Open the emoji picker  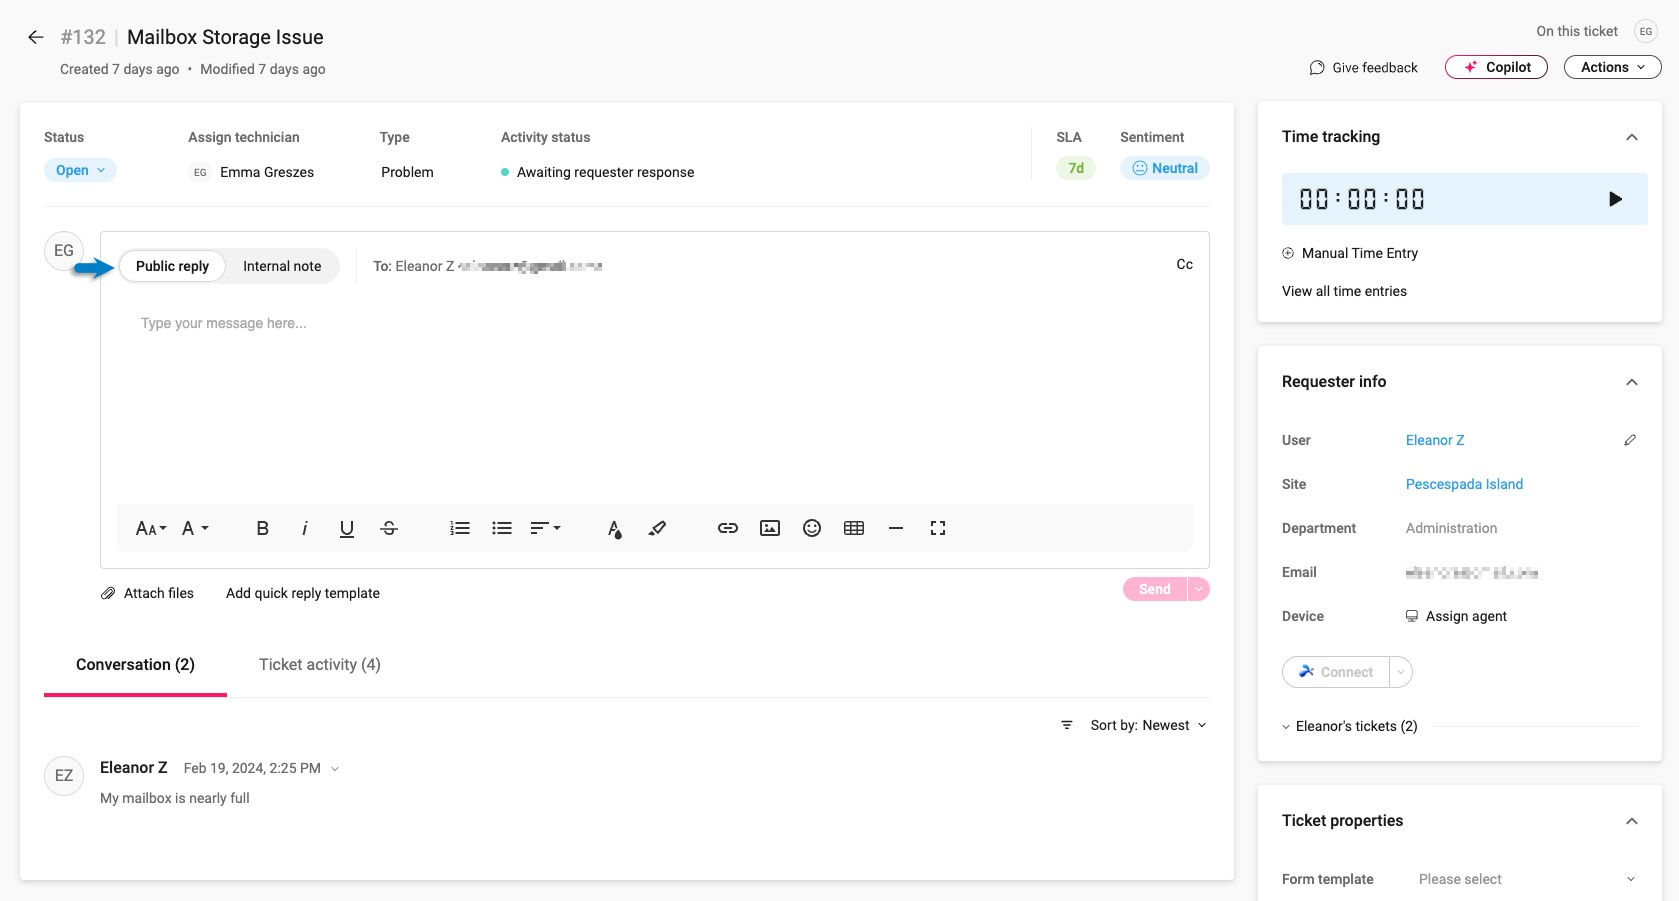pos(812,528)
